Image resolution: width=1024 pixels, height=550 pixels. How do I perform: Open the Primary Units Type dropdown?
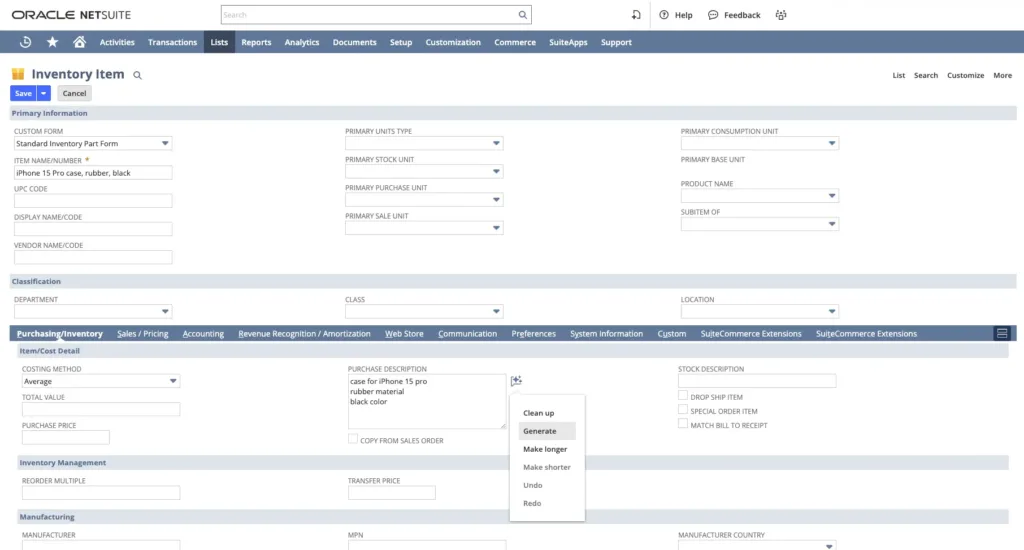coord(496,143)
